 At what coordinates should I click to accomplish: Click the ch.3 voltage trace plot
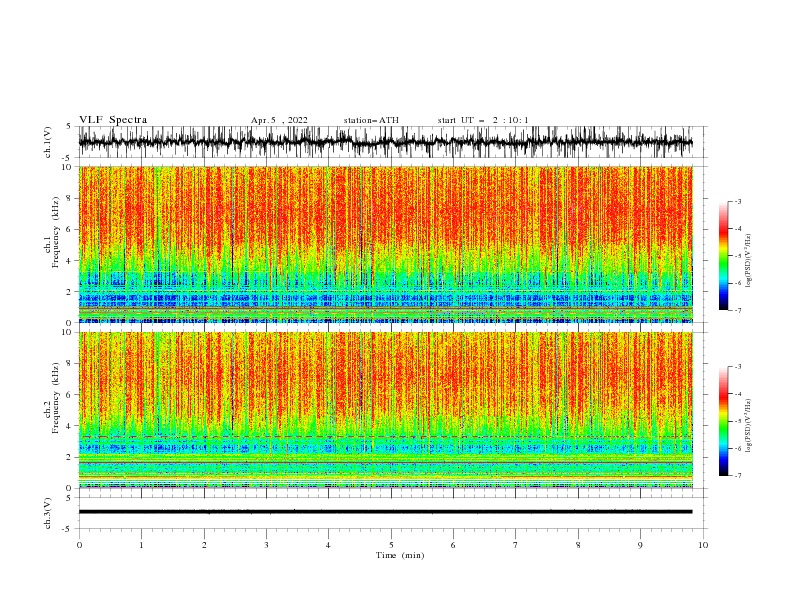[393, 513]
